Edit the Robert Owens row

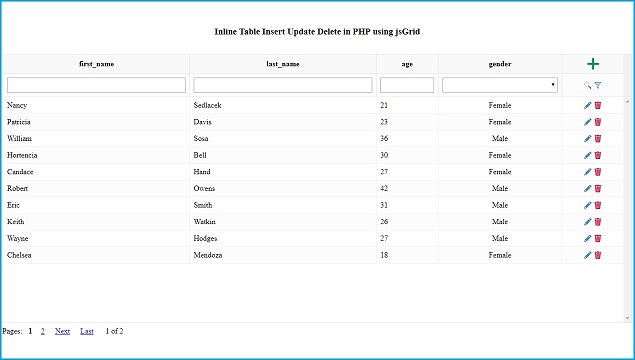pyautogui.click(x=587, y=188)
